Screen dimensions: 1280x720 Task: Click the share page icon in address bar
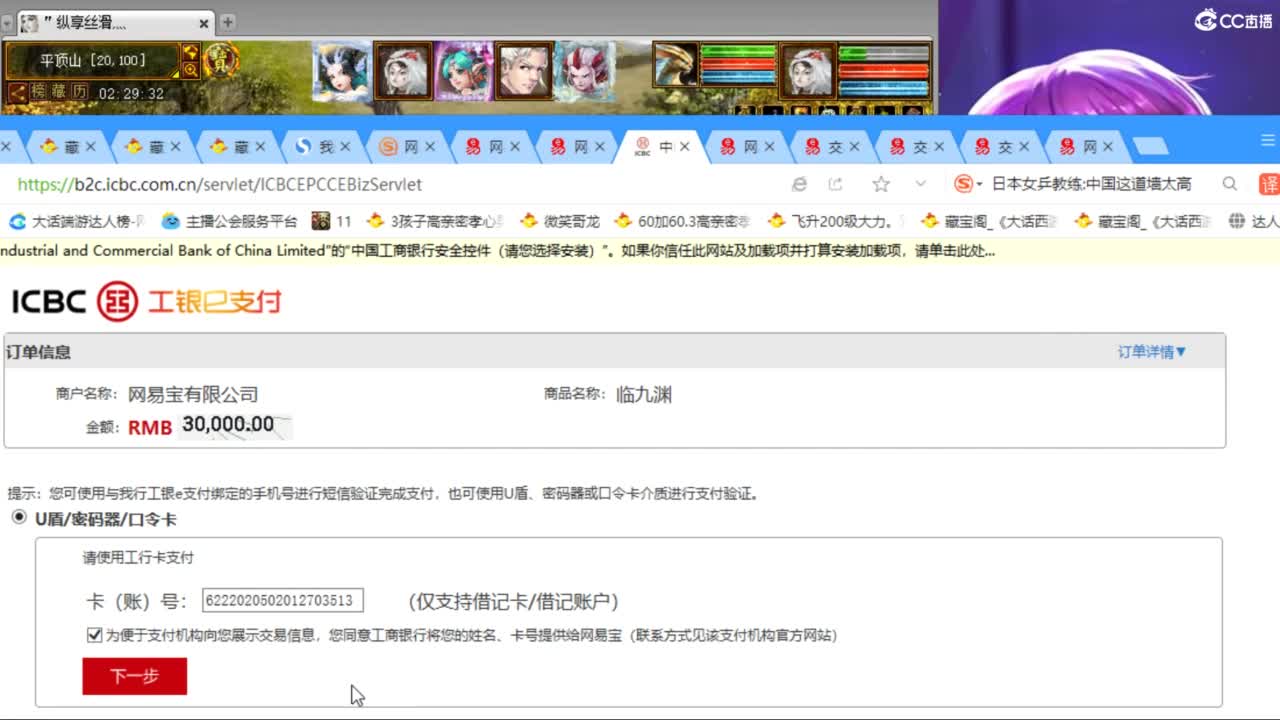click(836, 184)
